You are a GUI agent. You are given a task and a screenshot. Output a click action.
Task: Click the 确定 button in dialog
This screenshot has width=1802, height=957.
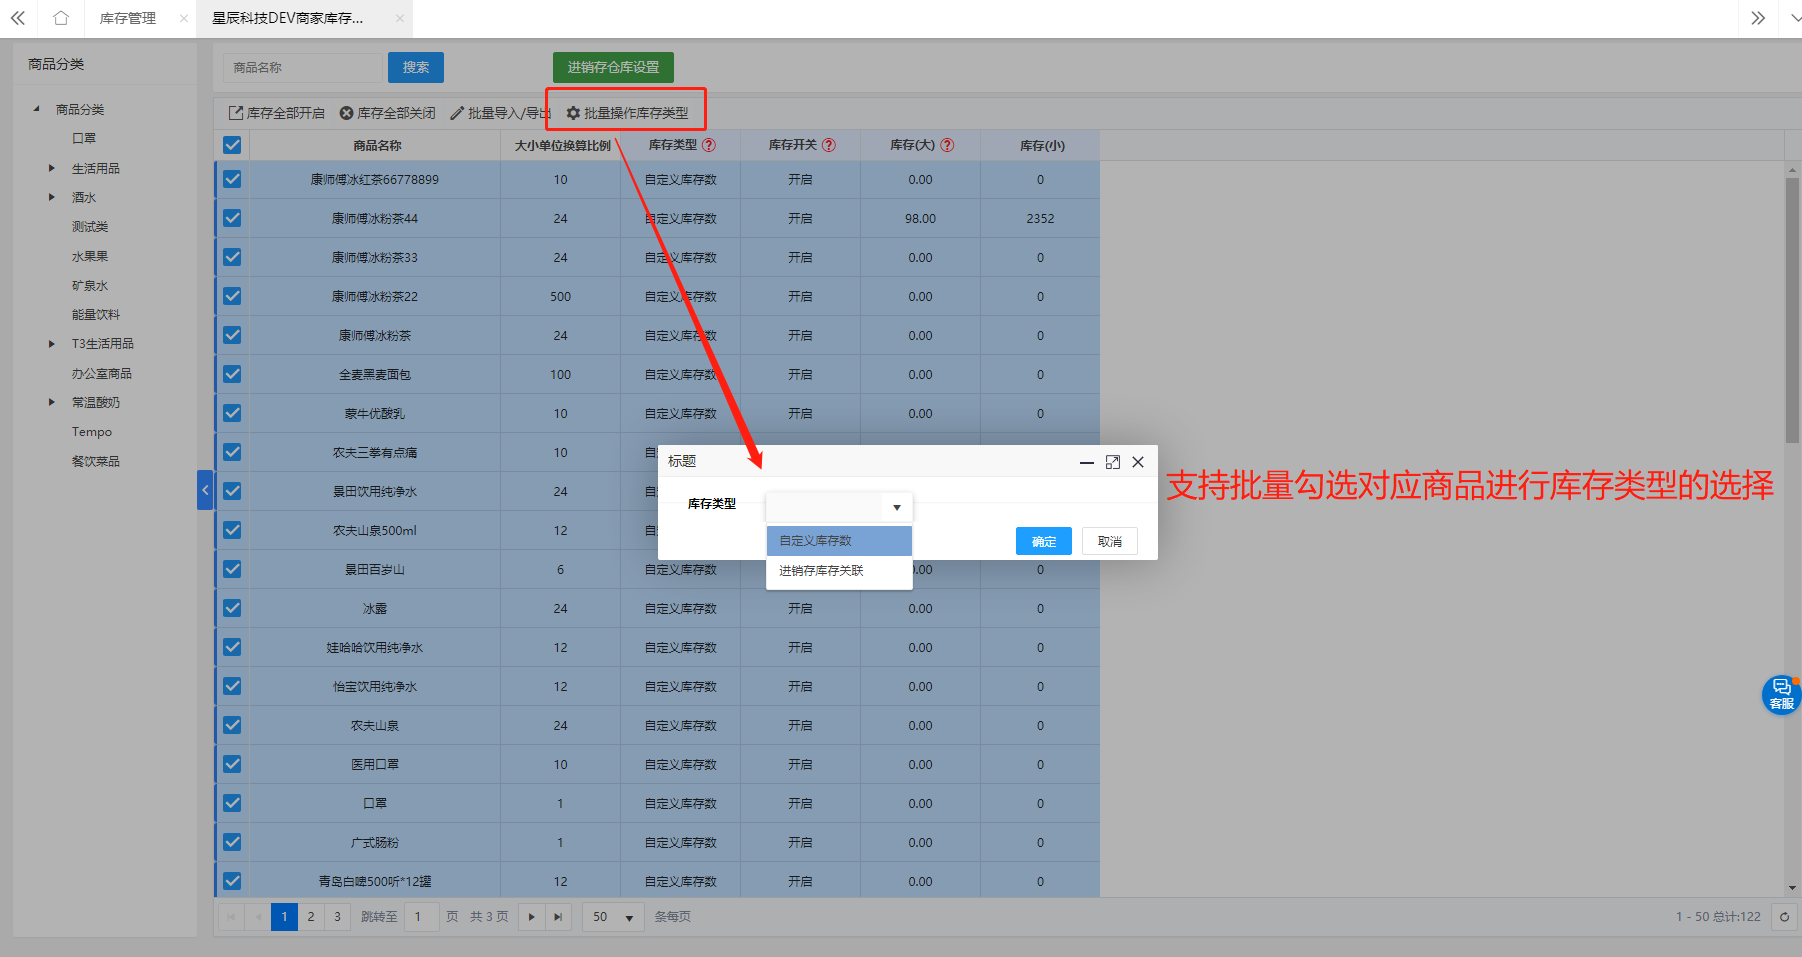[1043, 541]
